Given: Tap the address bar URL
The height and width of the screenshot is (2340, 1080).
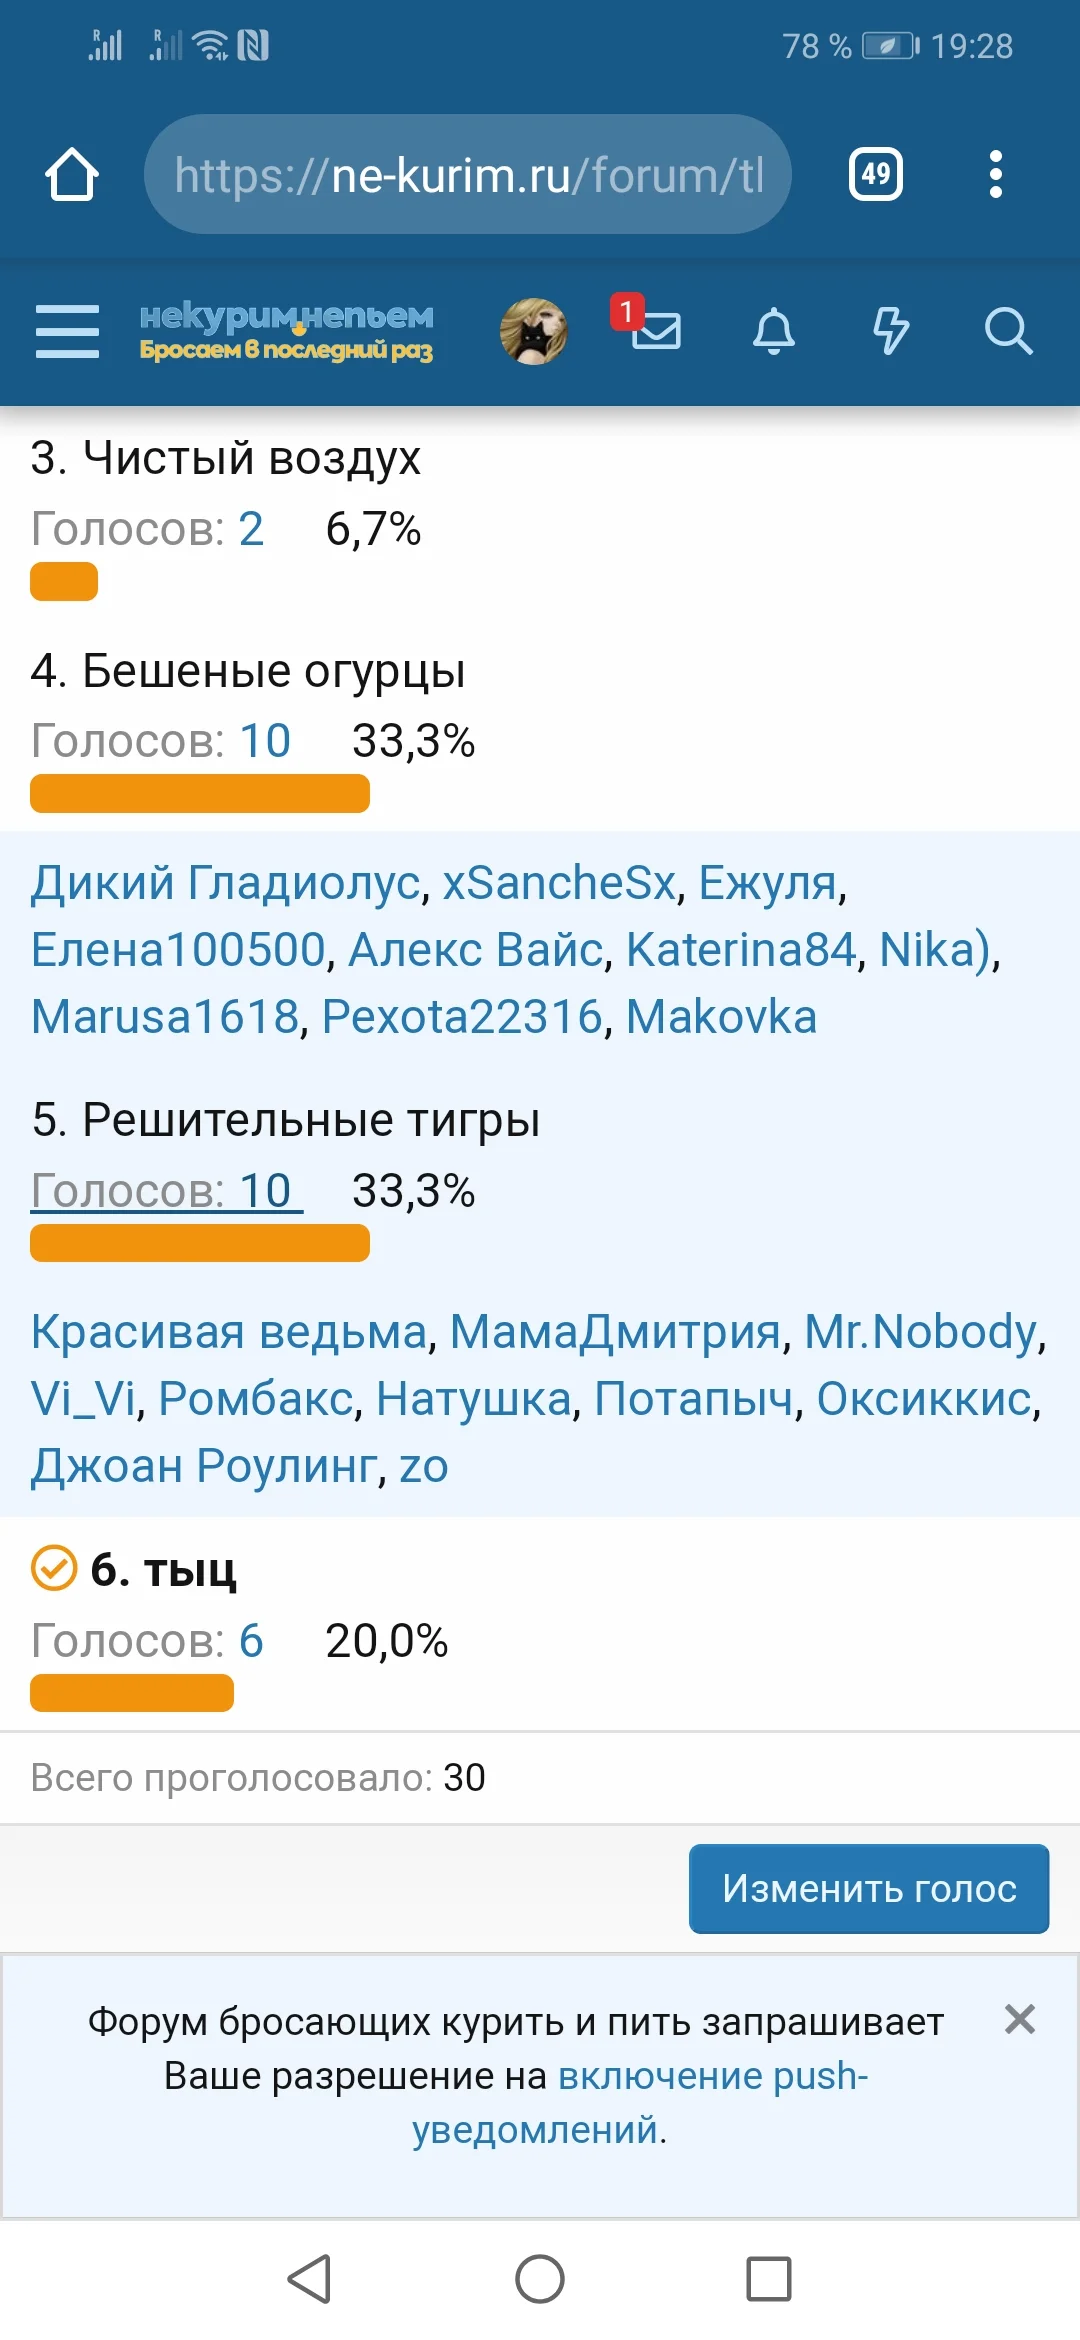Looking at the screenshot, I should click(466, 173).
